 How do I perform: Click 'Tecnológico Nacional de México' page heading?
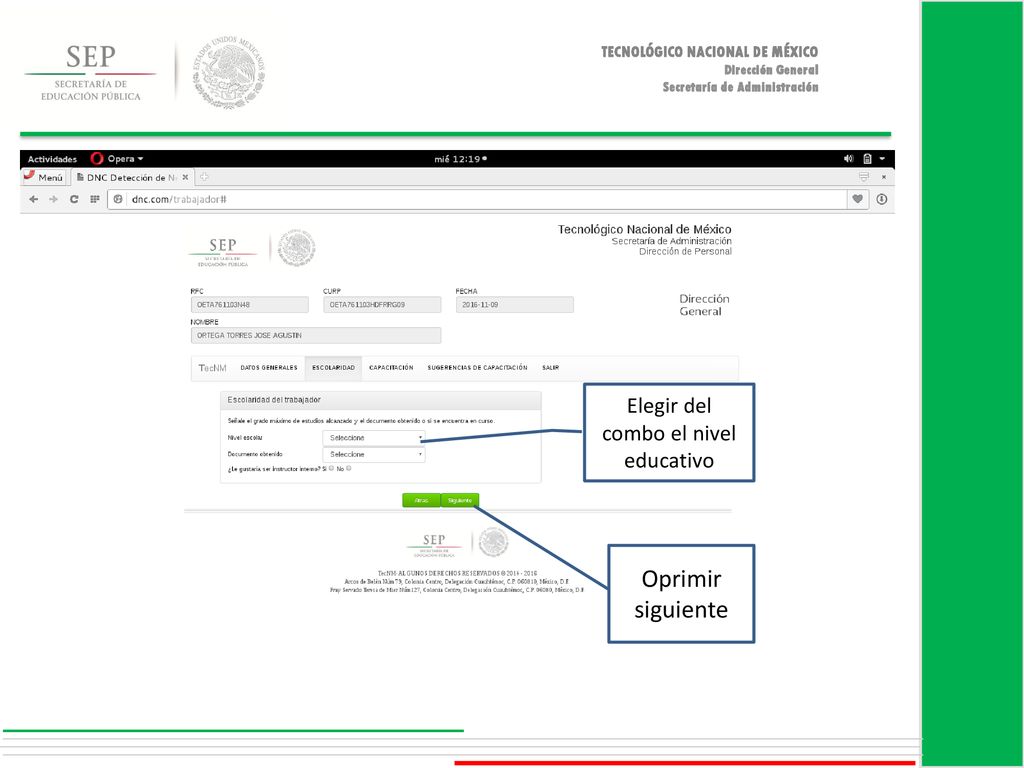(645, 229)
